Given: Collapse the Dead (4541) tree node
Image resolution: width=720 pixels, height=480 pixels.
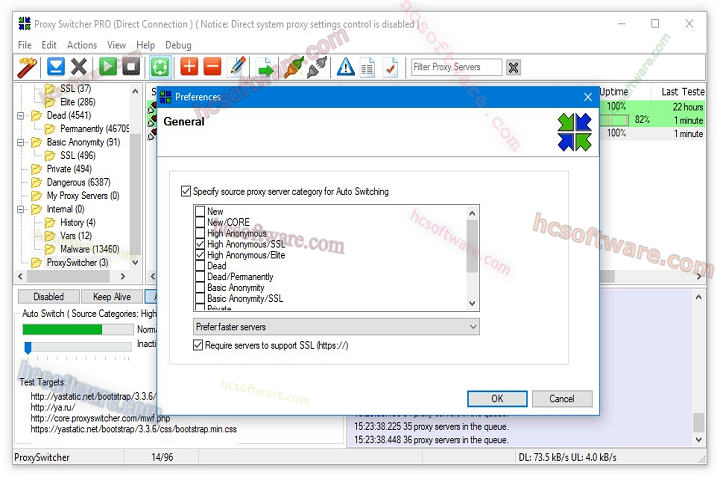Looking at the screenshot, I should [x=21, y=116].
